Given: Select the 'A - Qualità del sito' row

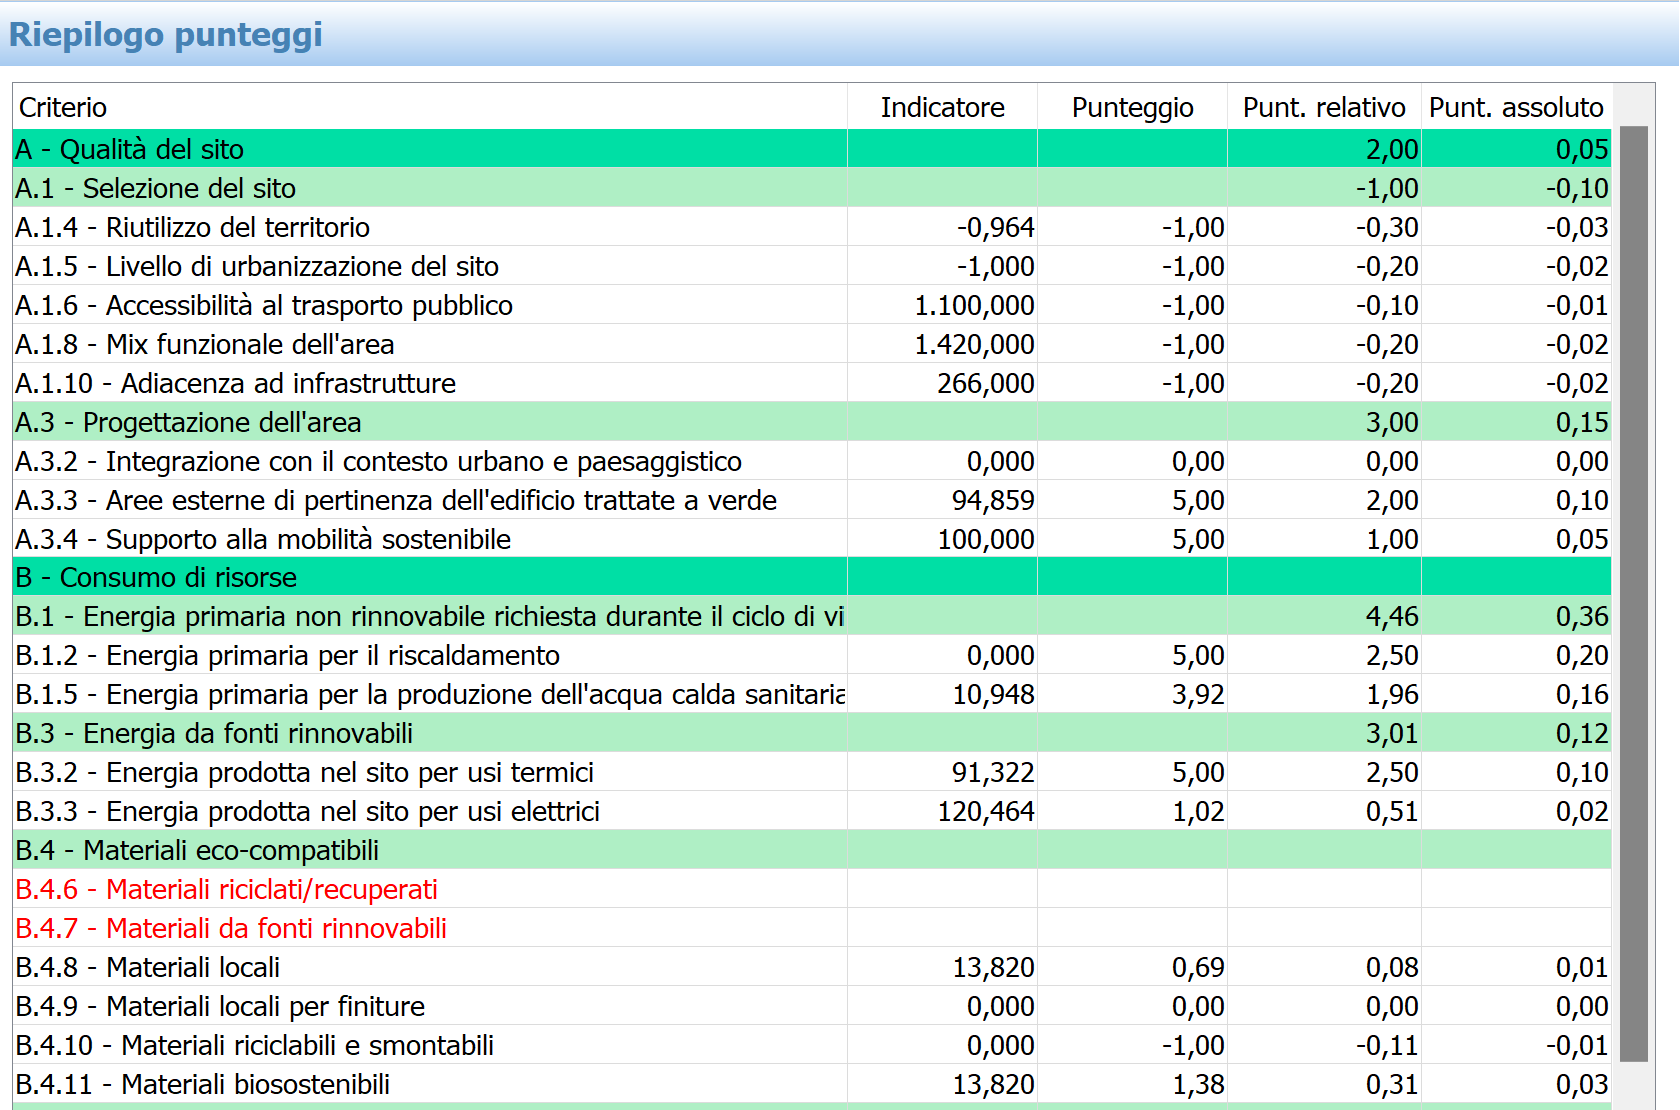Looking at the screenshot, I should pos(812,149).
